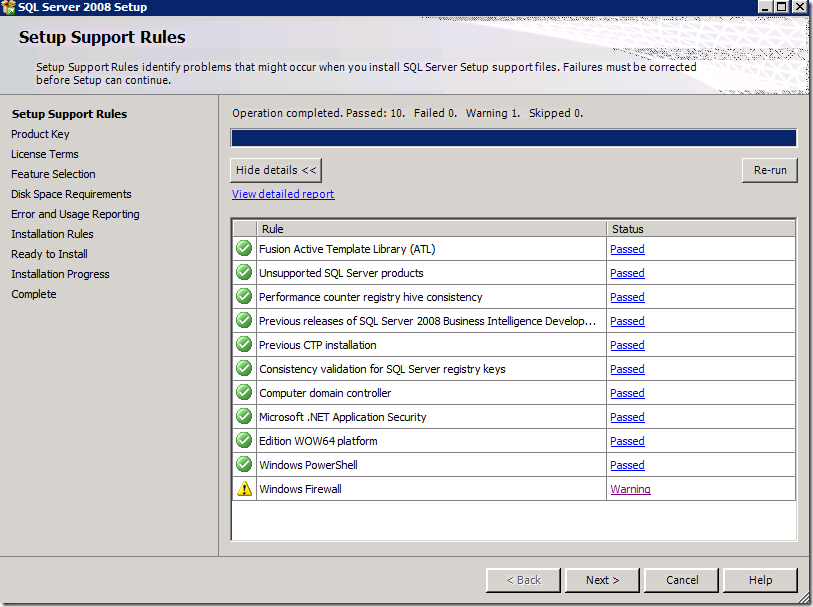Click the green check icon for Fusion Active Template Library
The height and width of the screenshot is (607, 813).
point(244,249)
